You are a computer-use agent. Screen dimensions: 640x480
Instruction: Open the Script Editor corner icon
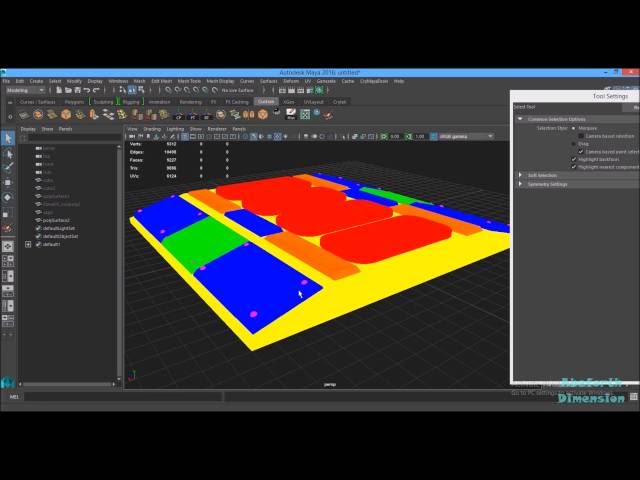pos(633,396)
